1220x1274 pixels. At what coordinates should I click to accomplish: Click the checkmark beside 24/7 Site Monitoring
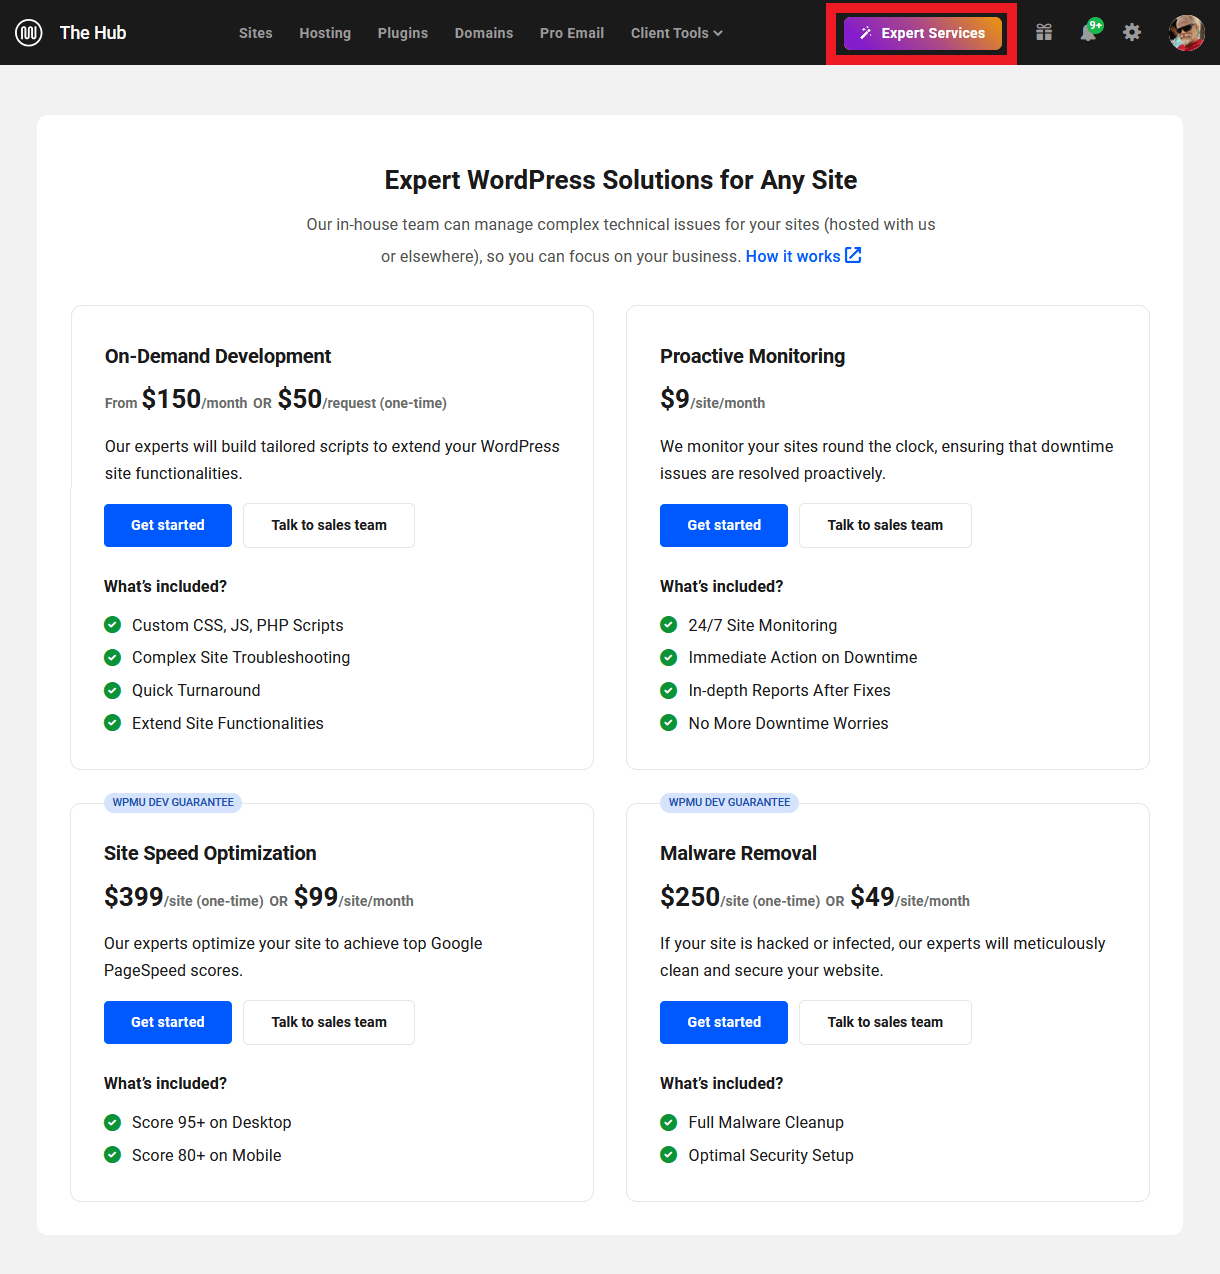tap(668, 624)
